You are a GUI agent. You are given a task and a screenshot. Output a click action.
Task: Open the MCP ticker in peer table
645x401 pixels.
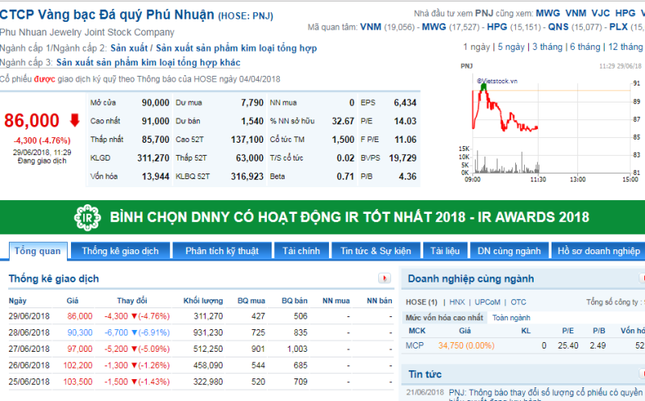pyautogui.click(x=414, y=345)
